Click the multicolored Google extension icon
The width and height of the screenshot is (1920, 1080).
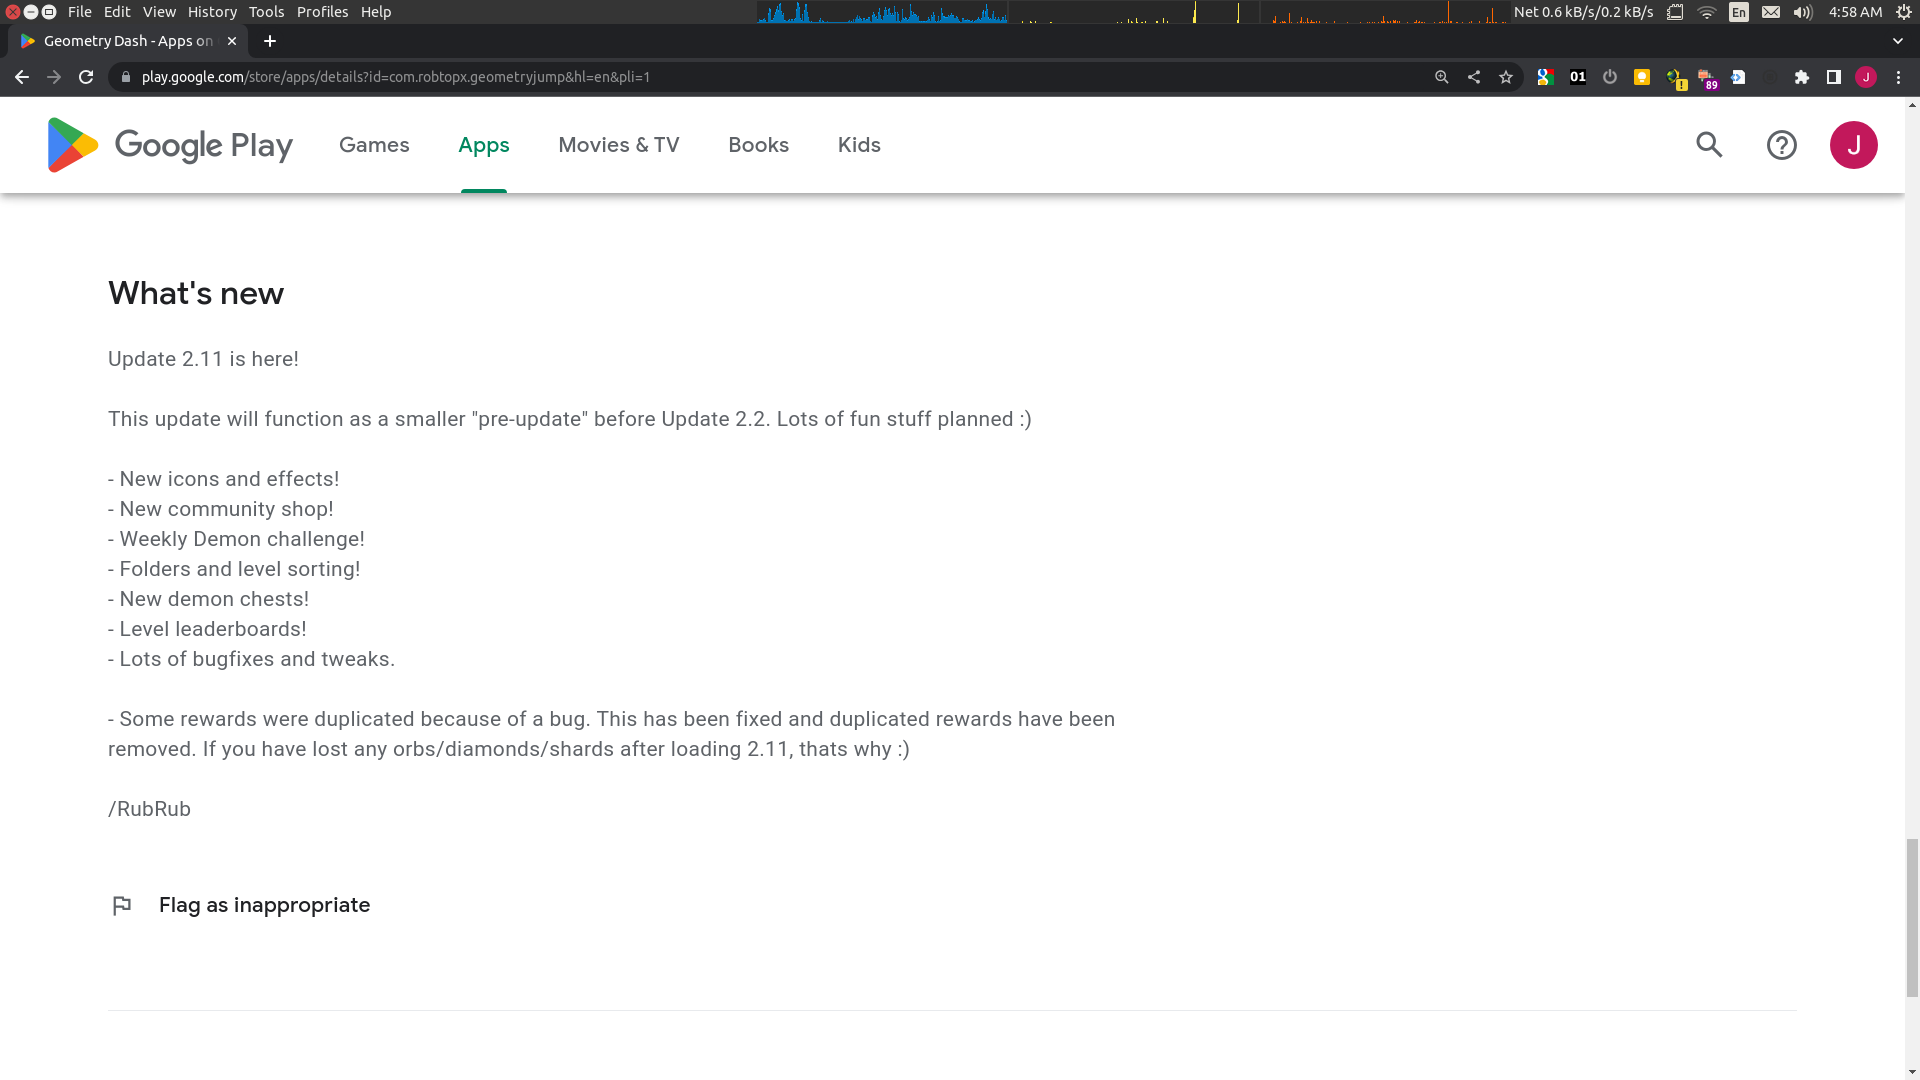click(x=1545, y=77)
